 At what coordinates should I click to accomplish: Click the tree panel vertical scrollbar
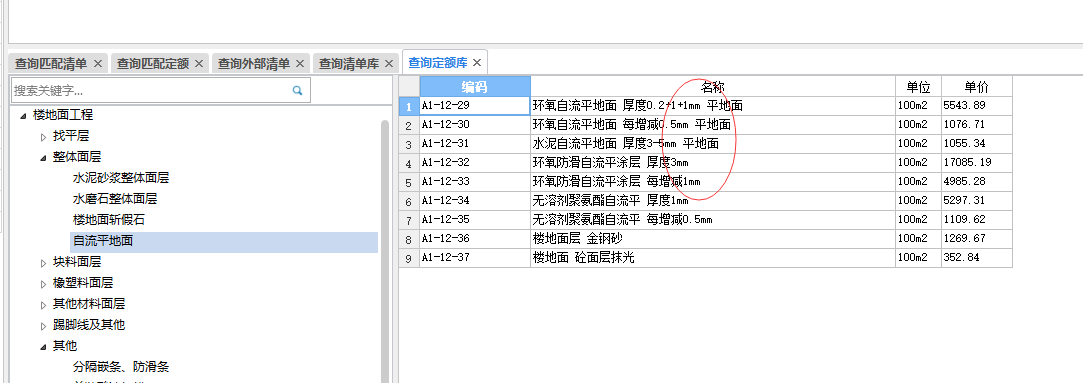(385, 251)
